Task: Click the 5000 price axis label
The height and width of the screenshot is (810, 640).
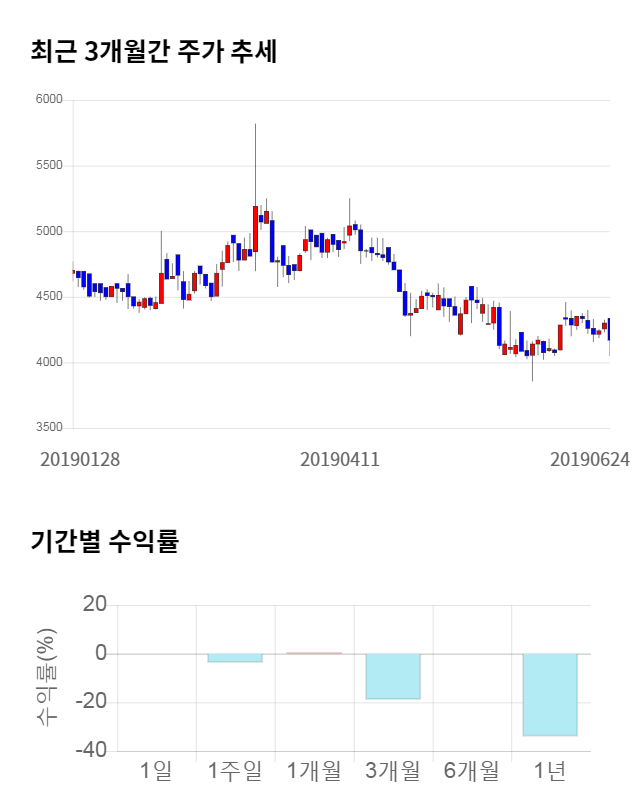Action: [50, 231]
